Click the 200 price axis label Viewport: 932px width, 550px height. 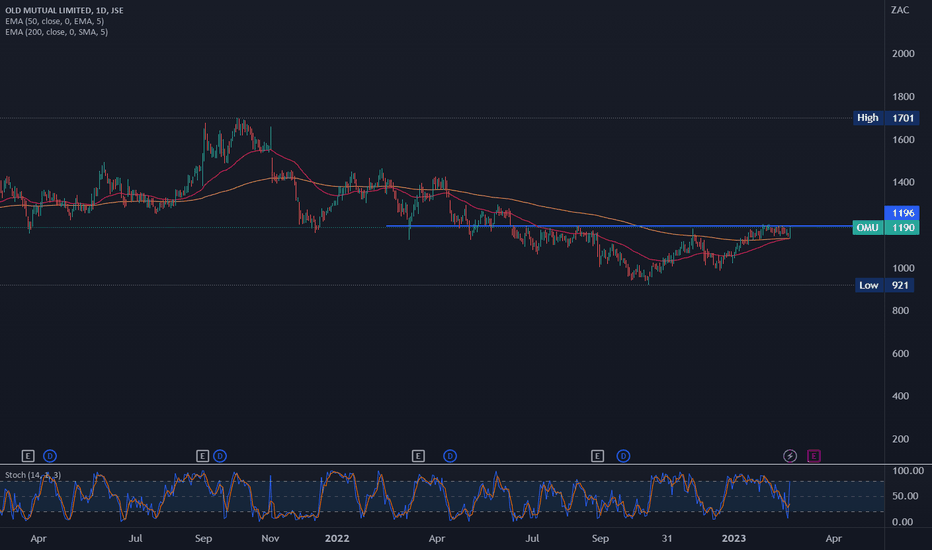(900, 439)
